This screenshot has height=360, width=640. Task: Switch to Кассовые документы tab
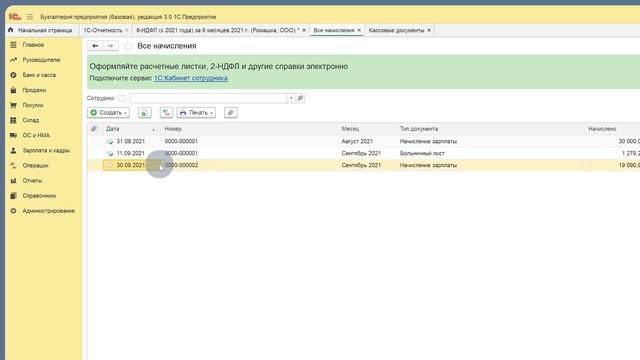click(x=396, y=30)
